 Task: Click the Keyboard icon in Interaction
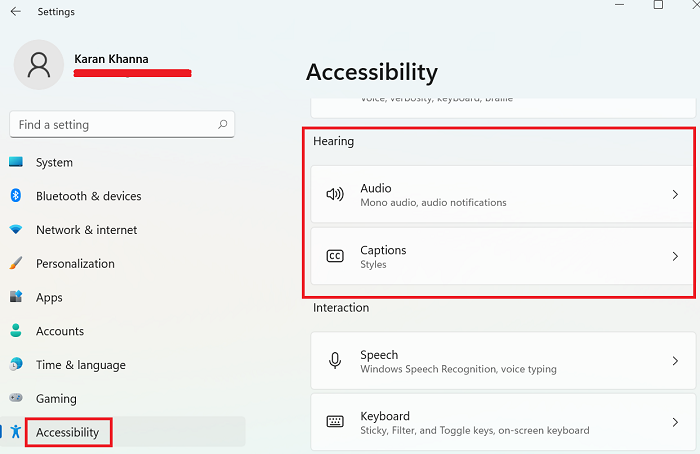(335, 422)
